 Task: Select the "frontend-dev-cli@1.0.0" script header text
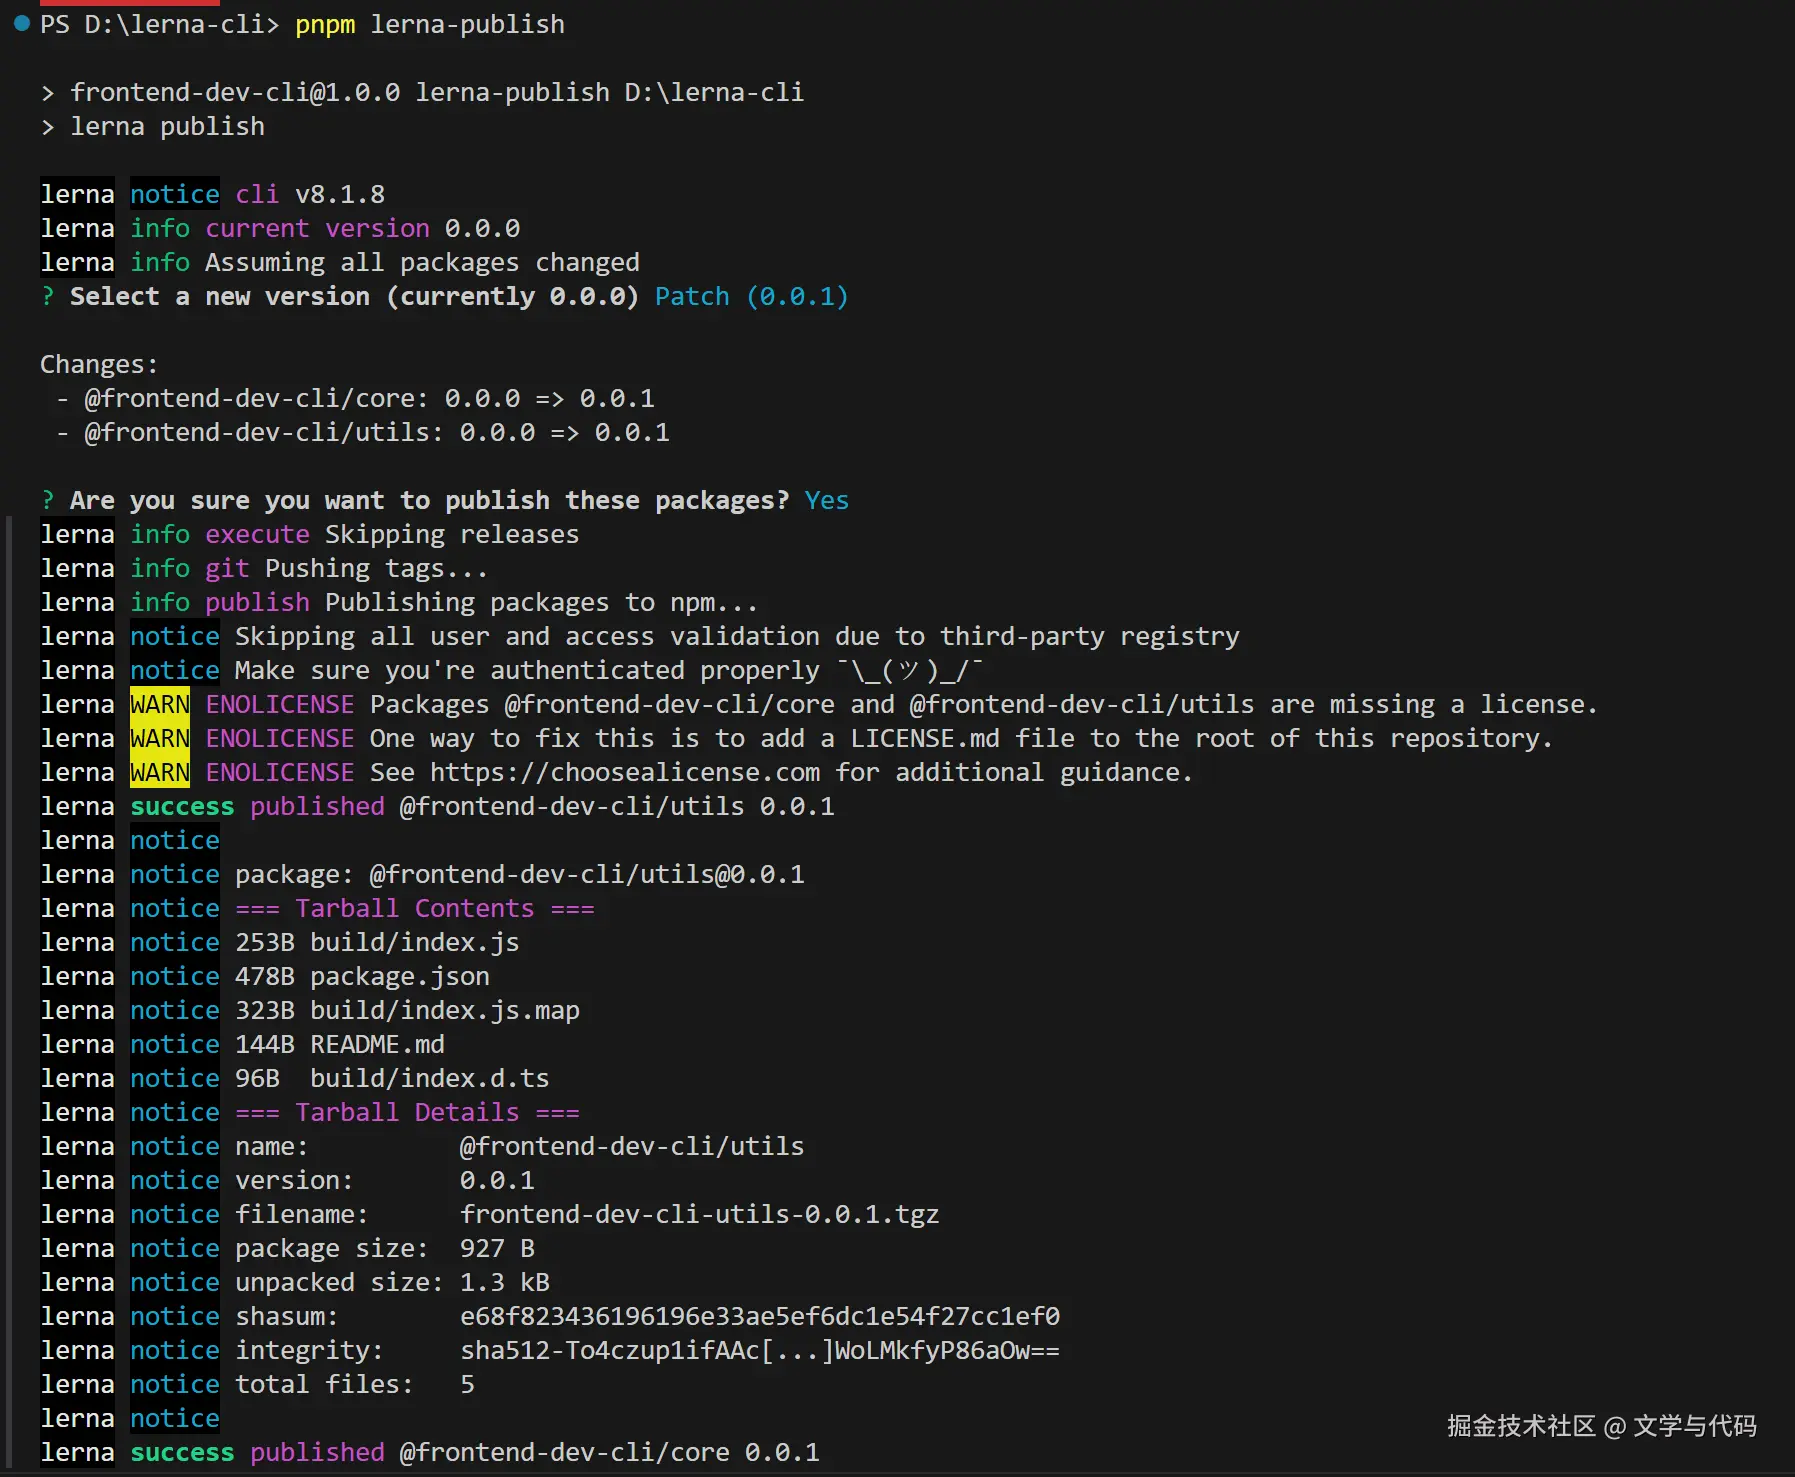coord(235,92)
